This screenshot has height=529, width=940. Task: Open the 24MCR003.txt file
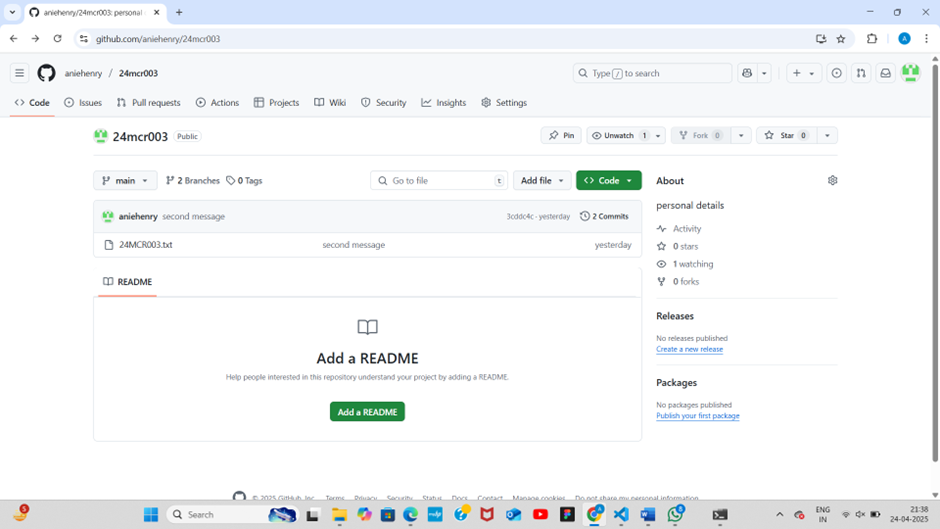[146, 245]
